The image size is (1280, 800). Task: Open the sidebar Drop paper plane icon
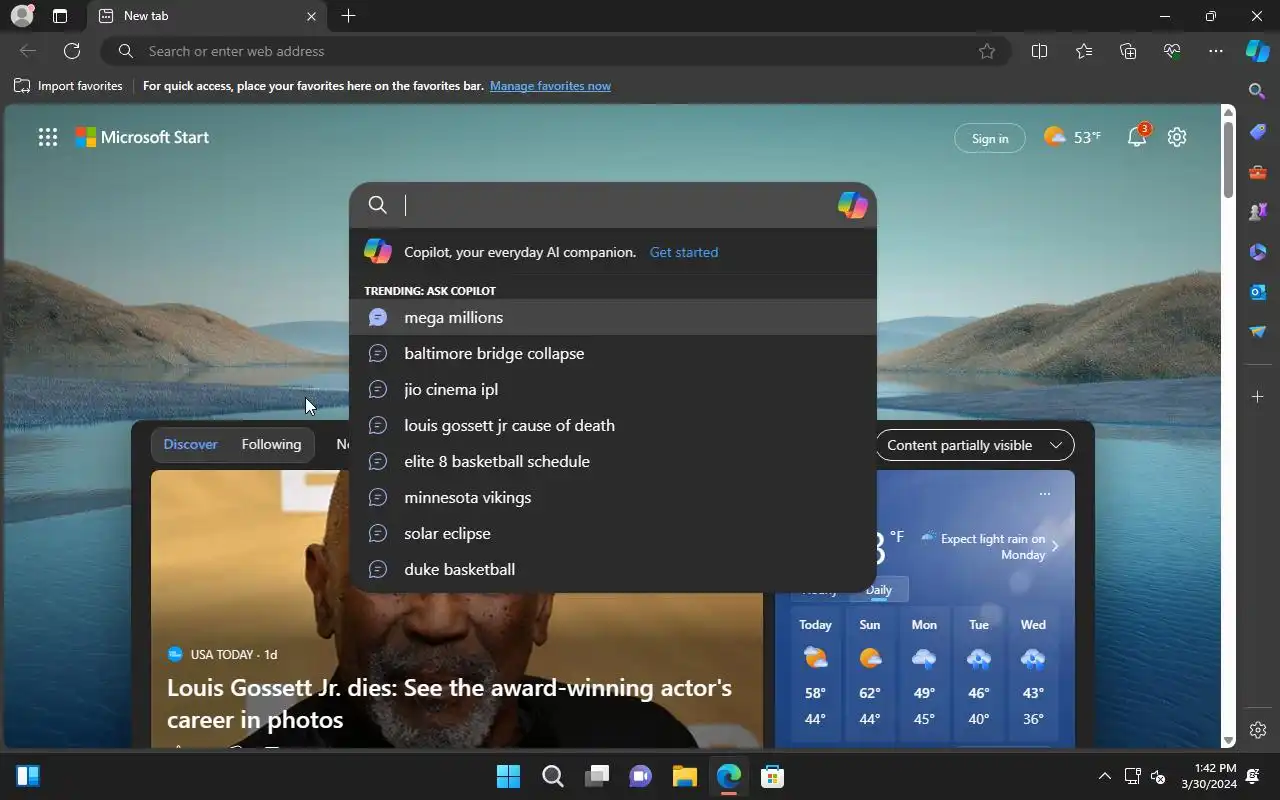click(1258, 331)
